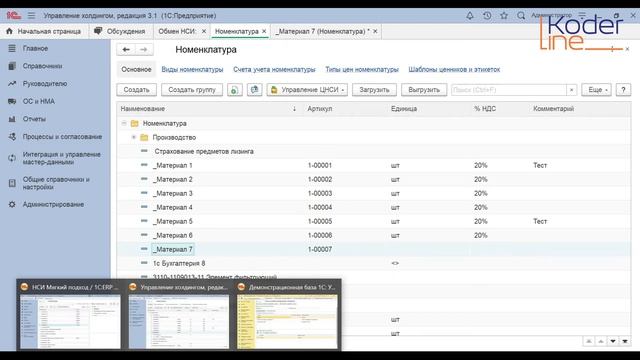
Task: Open the help question mark button
Action: click(623, 90)
